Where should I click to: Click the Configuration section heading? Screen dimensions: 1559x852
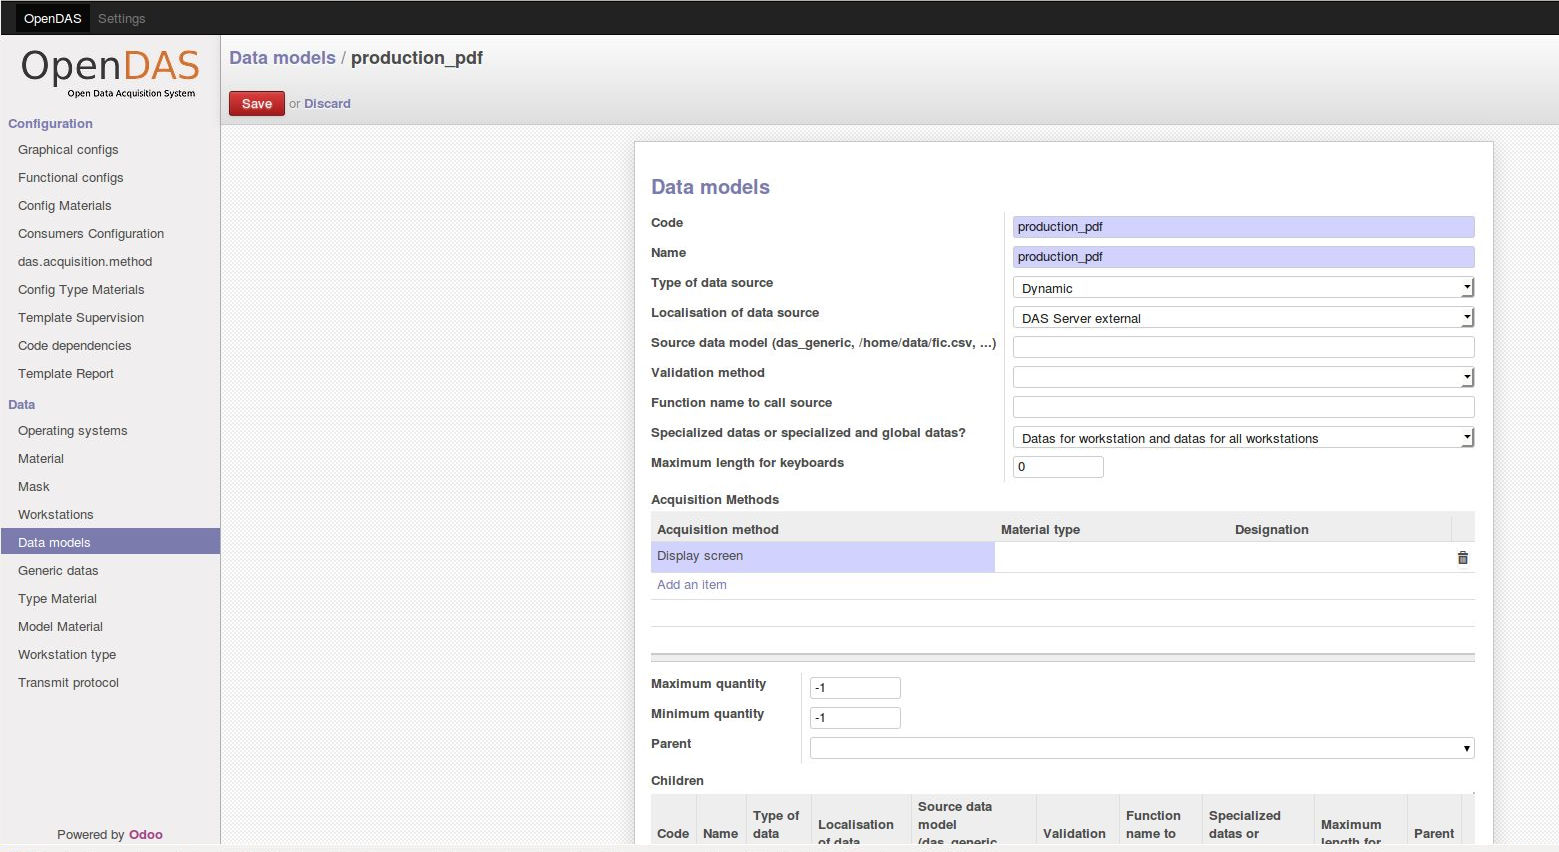tap(50, 124)
